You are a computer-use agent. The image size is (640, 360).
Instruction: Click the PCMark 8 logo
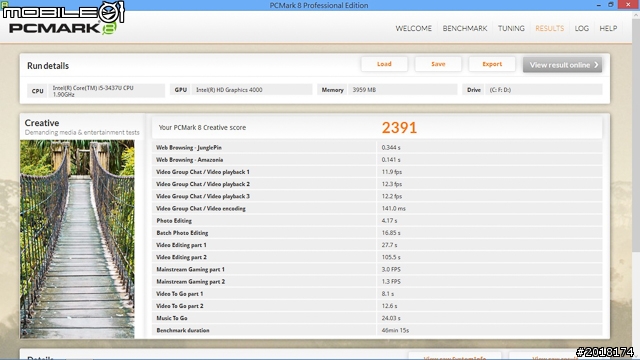point(62,28)
